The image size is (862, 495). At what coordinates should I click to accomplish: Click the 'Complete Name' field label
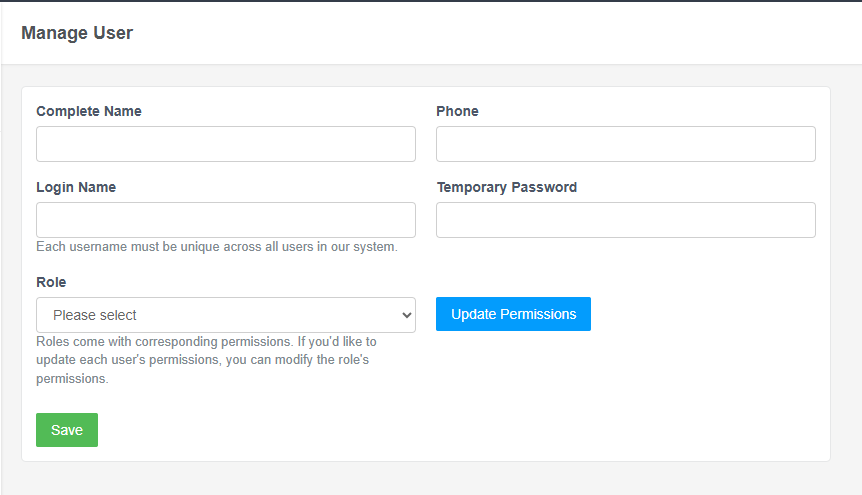point(89,111)
